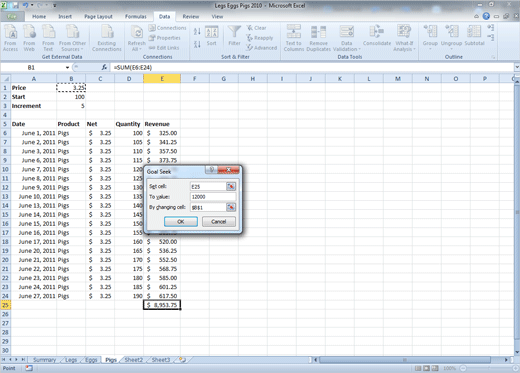Select the Price cell B1

click(71, 88)
